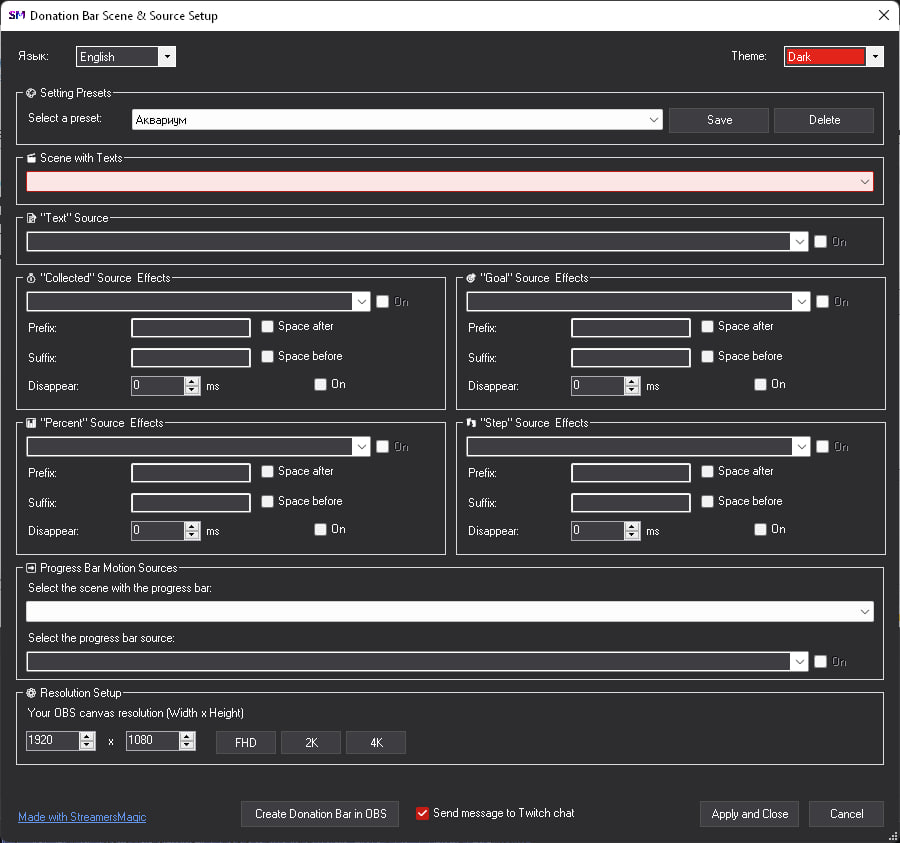Click the Setting Presets section icon

tap(31, 93)
